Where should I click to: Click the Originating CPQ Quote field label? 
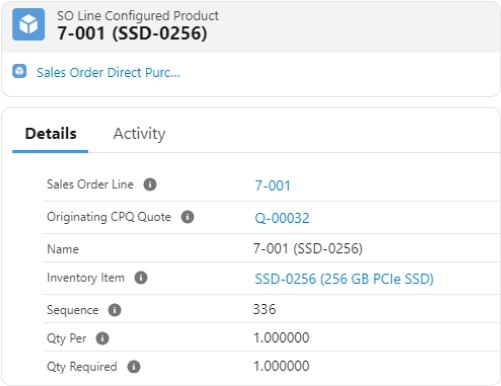(x=109, y=217)
